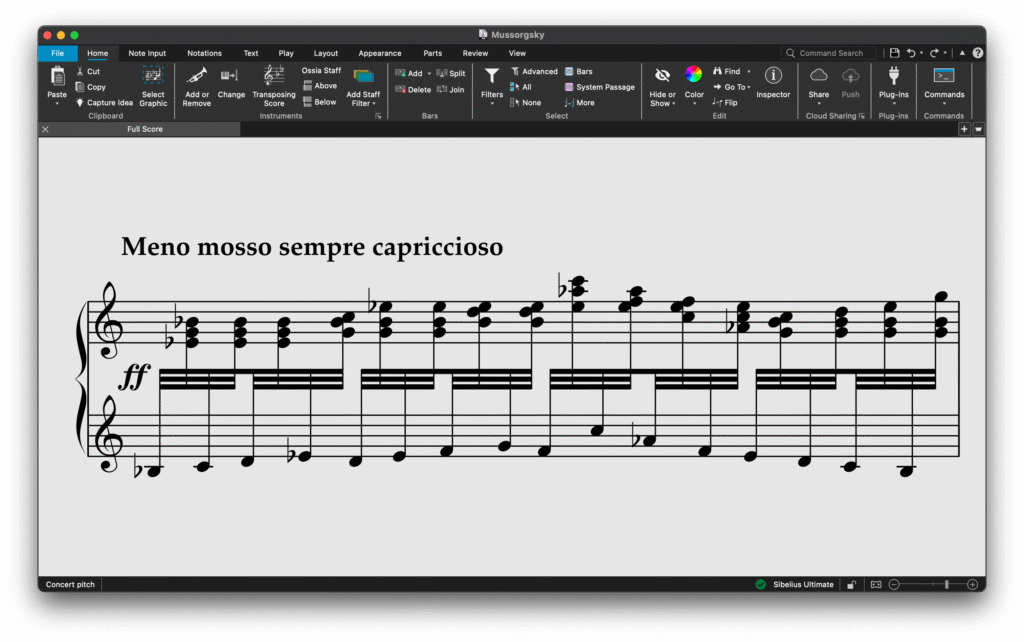This screenshot has height=642, width=1024.
Task: Go to the Review tab
Action: pos(475,54)
